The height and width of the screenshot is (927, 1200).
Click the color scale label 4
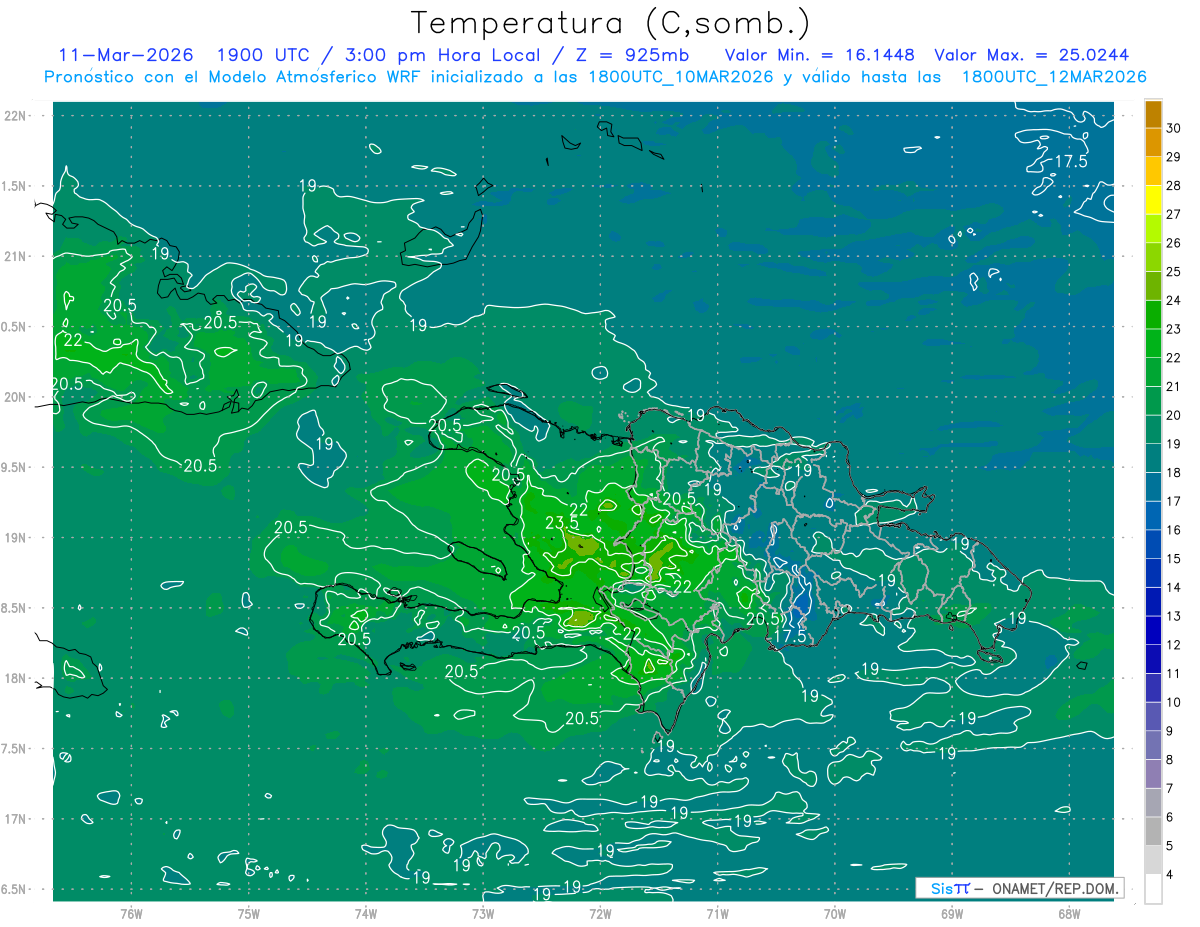click(1171, 875)
